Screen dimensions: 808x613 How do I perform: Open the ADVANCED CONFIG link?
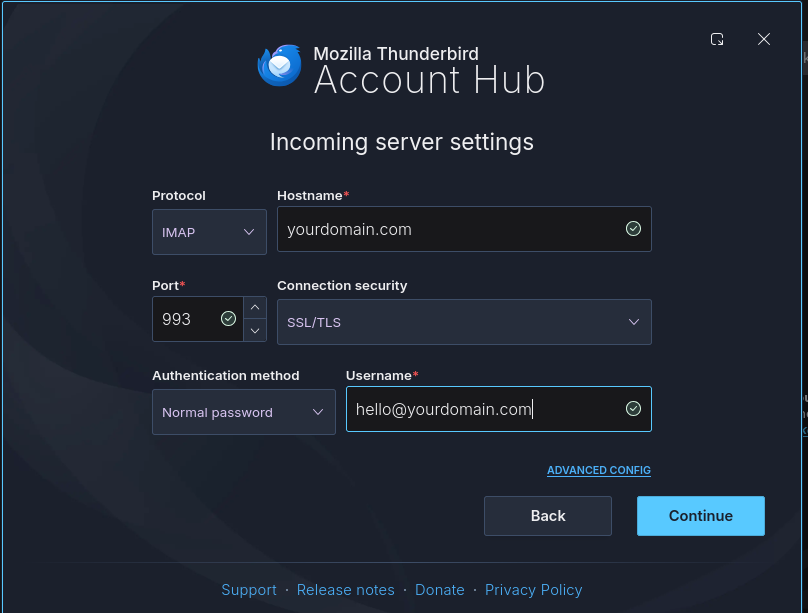click(599, 470)
